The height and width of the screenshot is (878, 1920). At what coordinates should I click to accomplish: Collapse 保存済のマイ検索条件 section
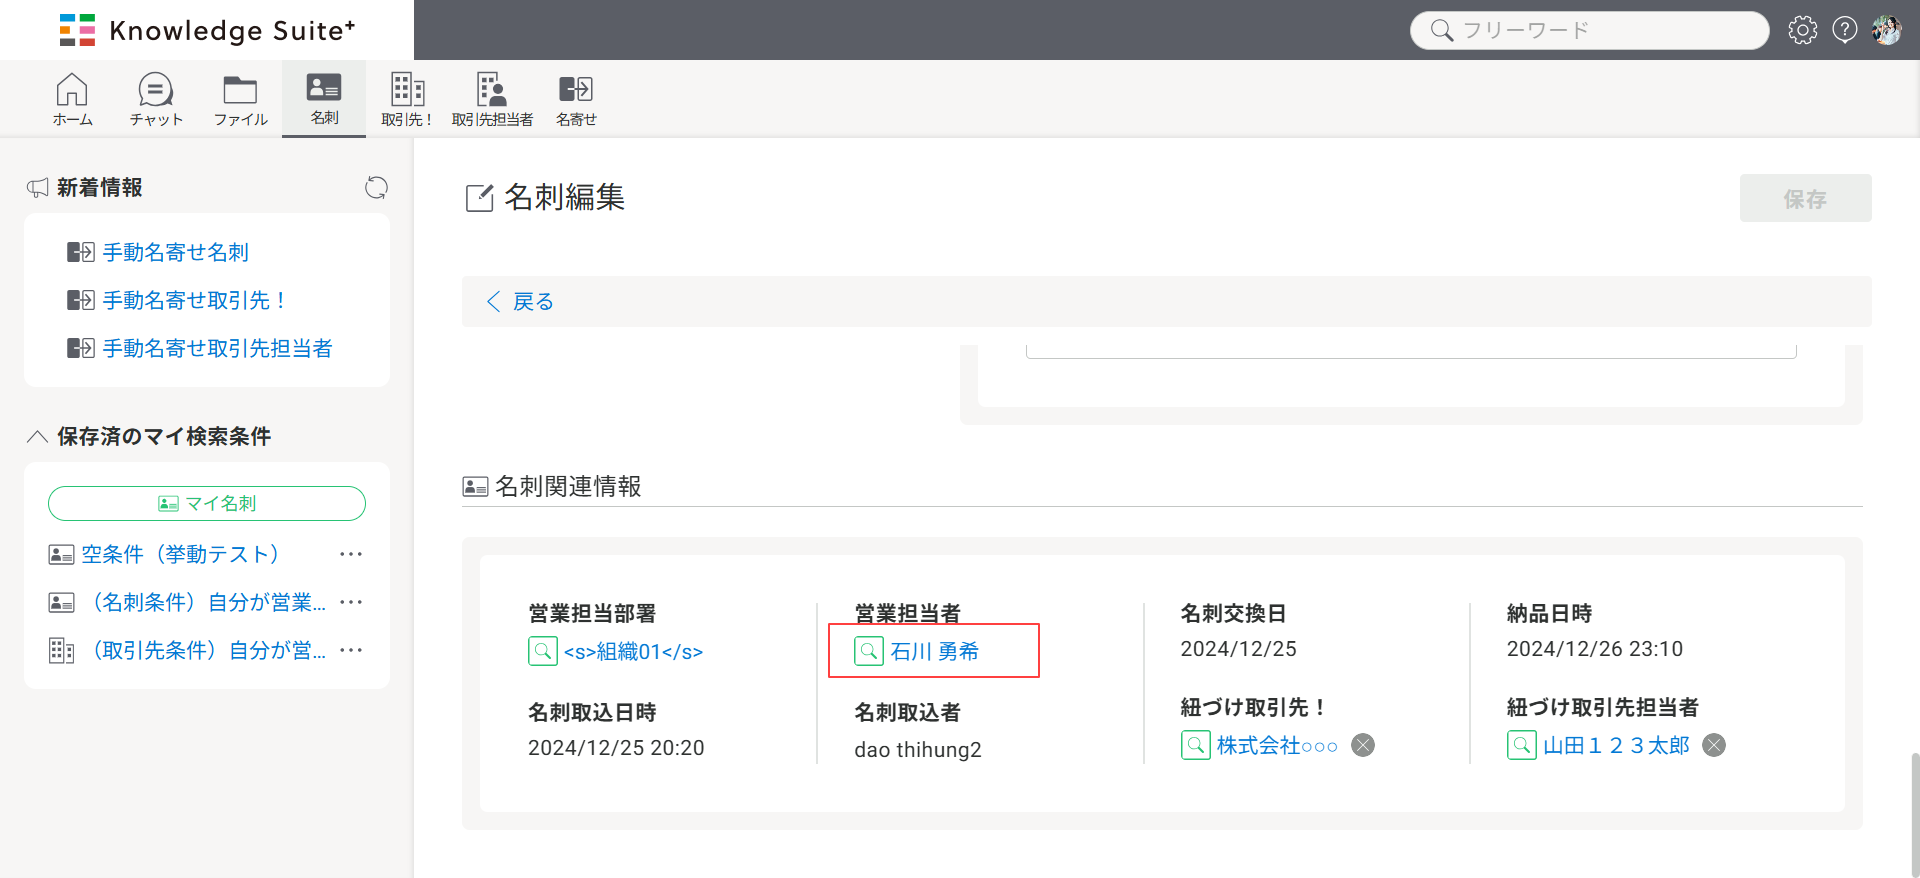[x=37, y=436]
